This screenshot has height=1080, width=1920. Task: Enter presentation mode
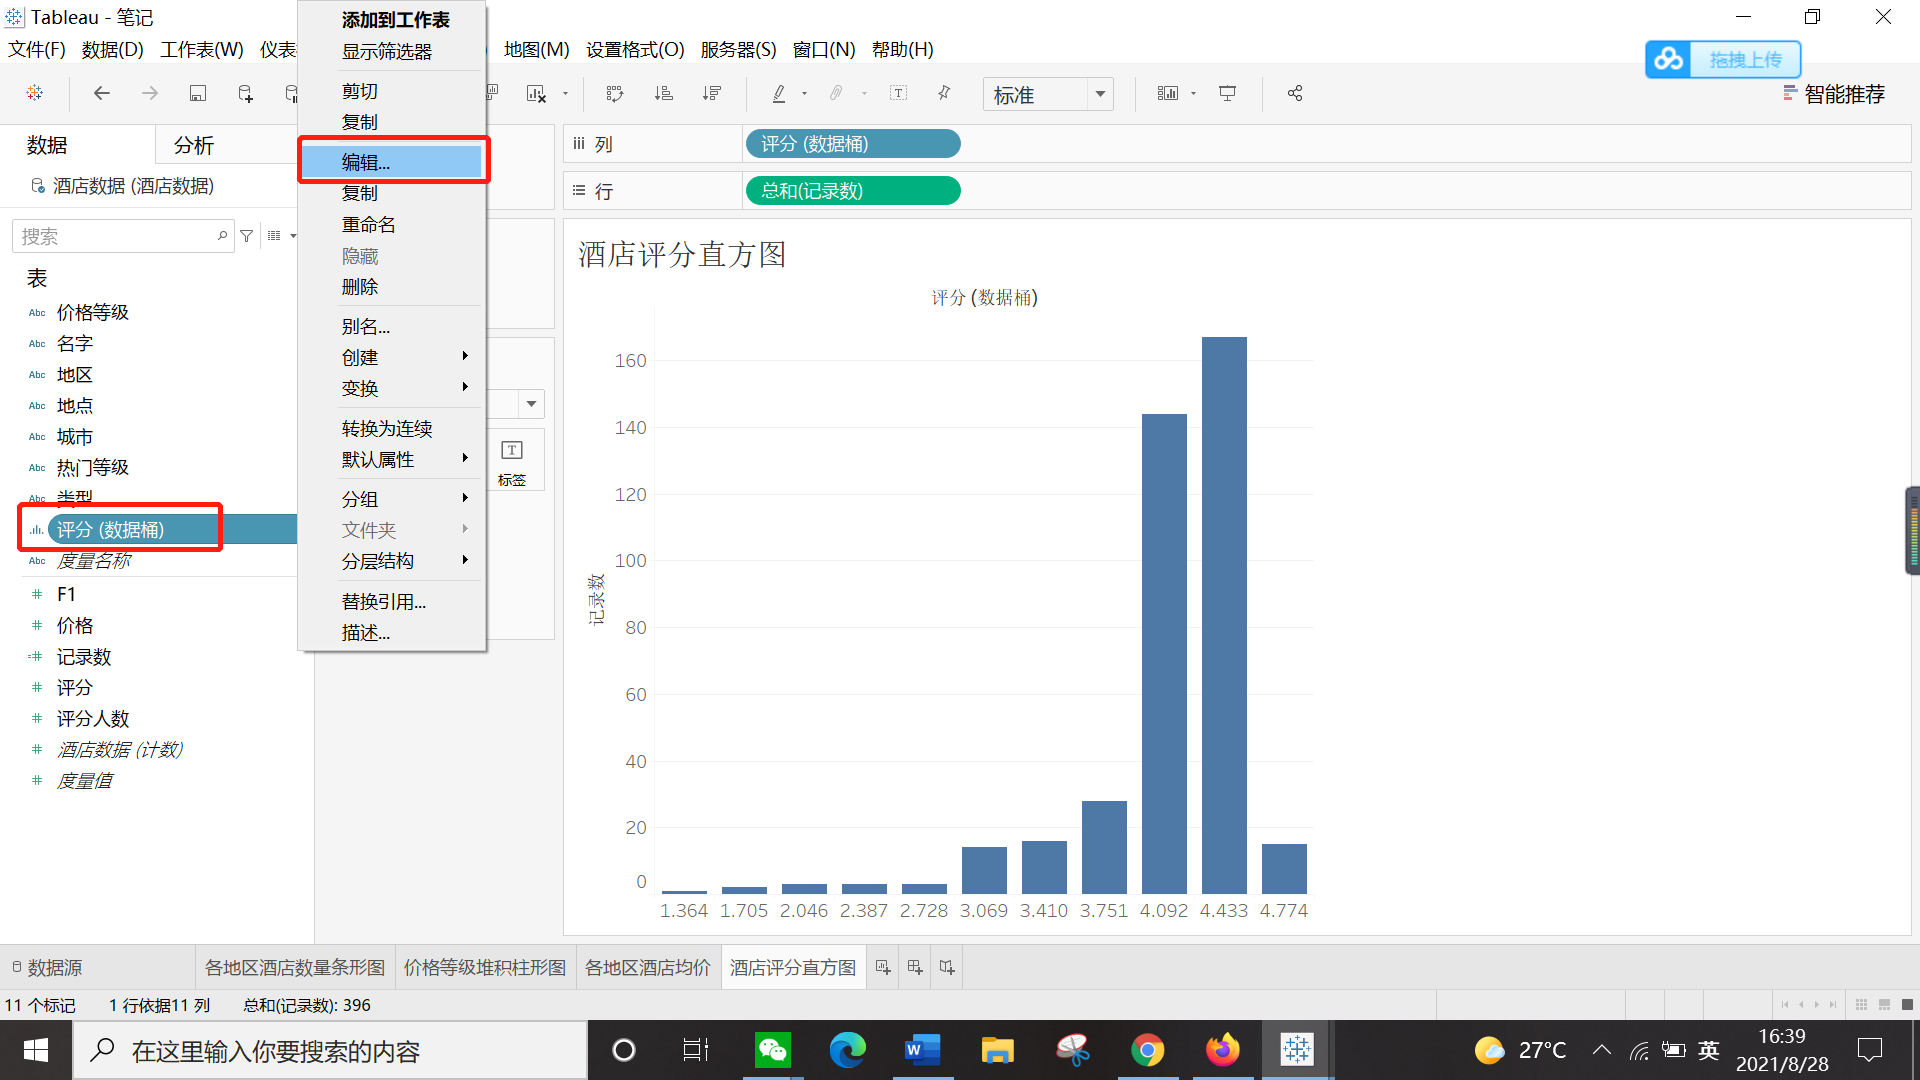[1227, 93]
